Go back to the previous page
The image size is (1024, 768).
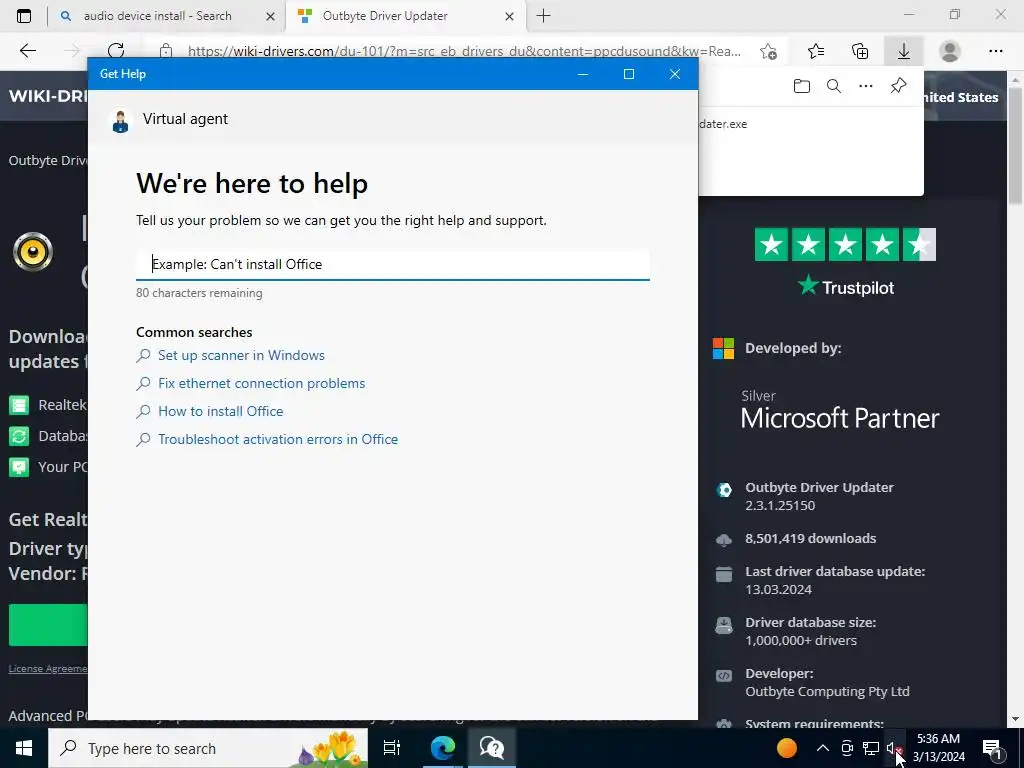(x=27, y=51)
